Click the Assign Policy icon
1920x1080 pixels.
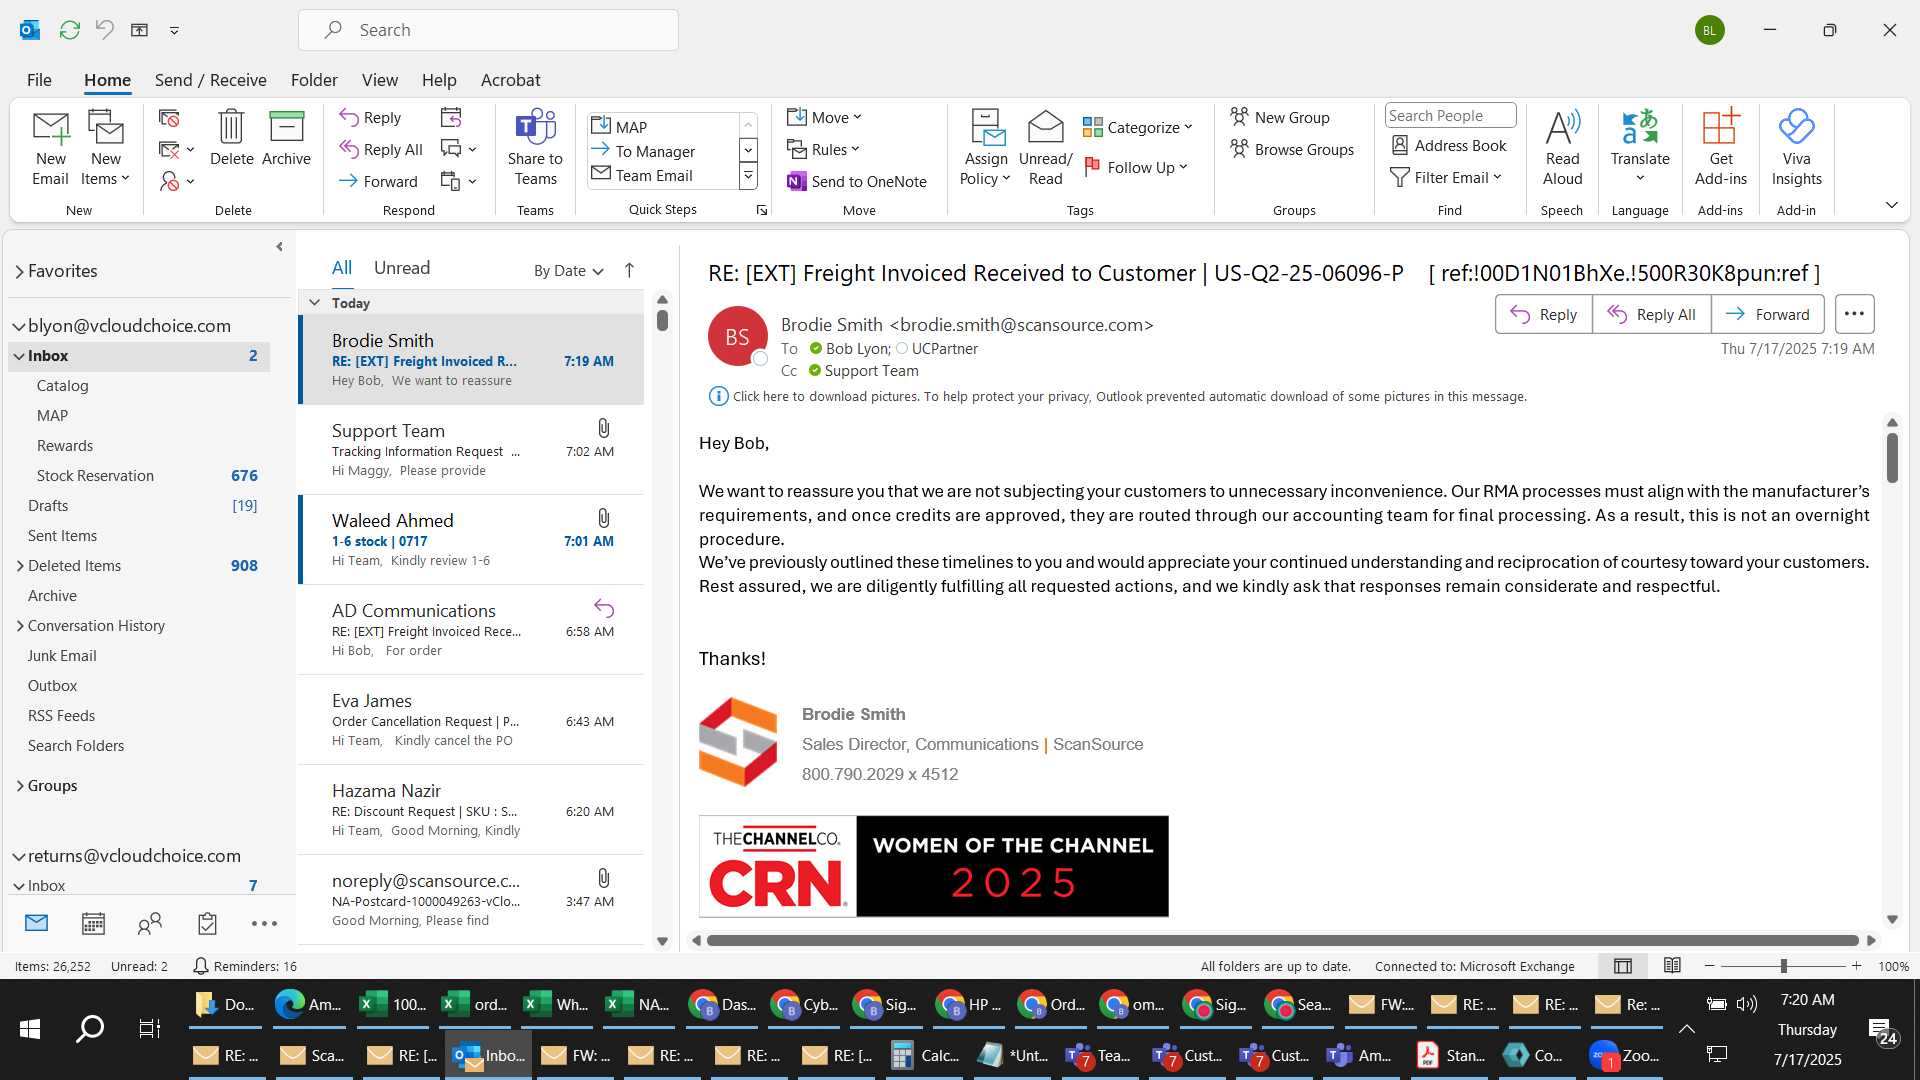pyautogui.click(x=986, y=127)
